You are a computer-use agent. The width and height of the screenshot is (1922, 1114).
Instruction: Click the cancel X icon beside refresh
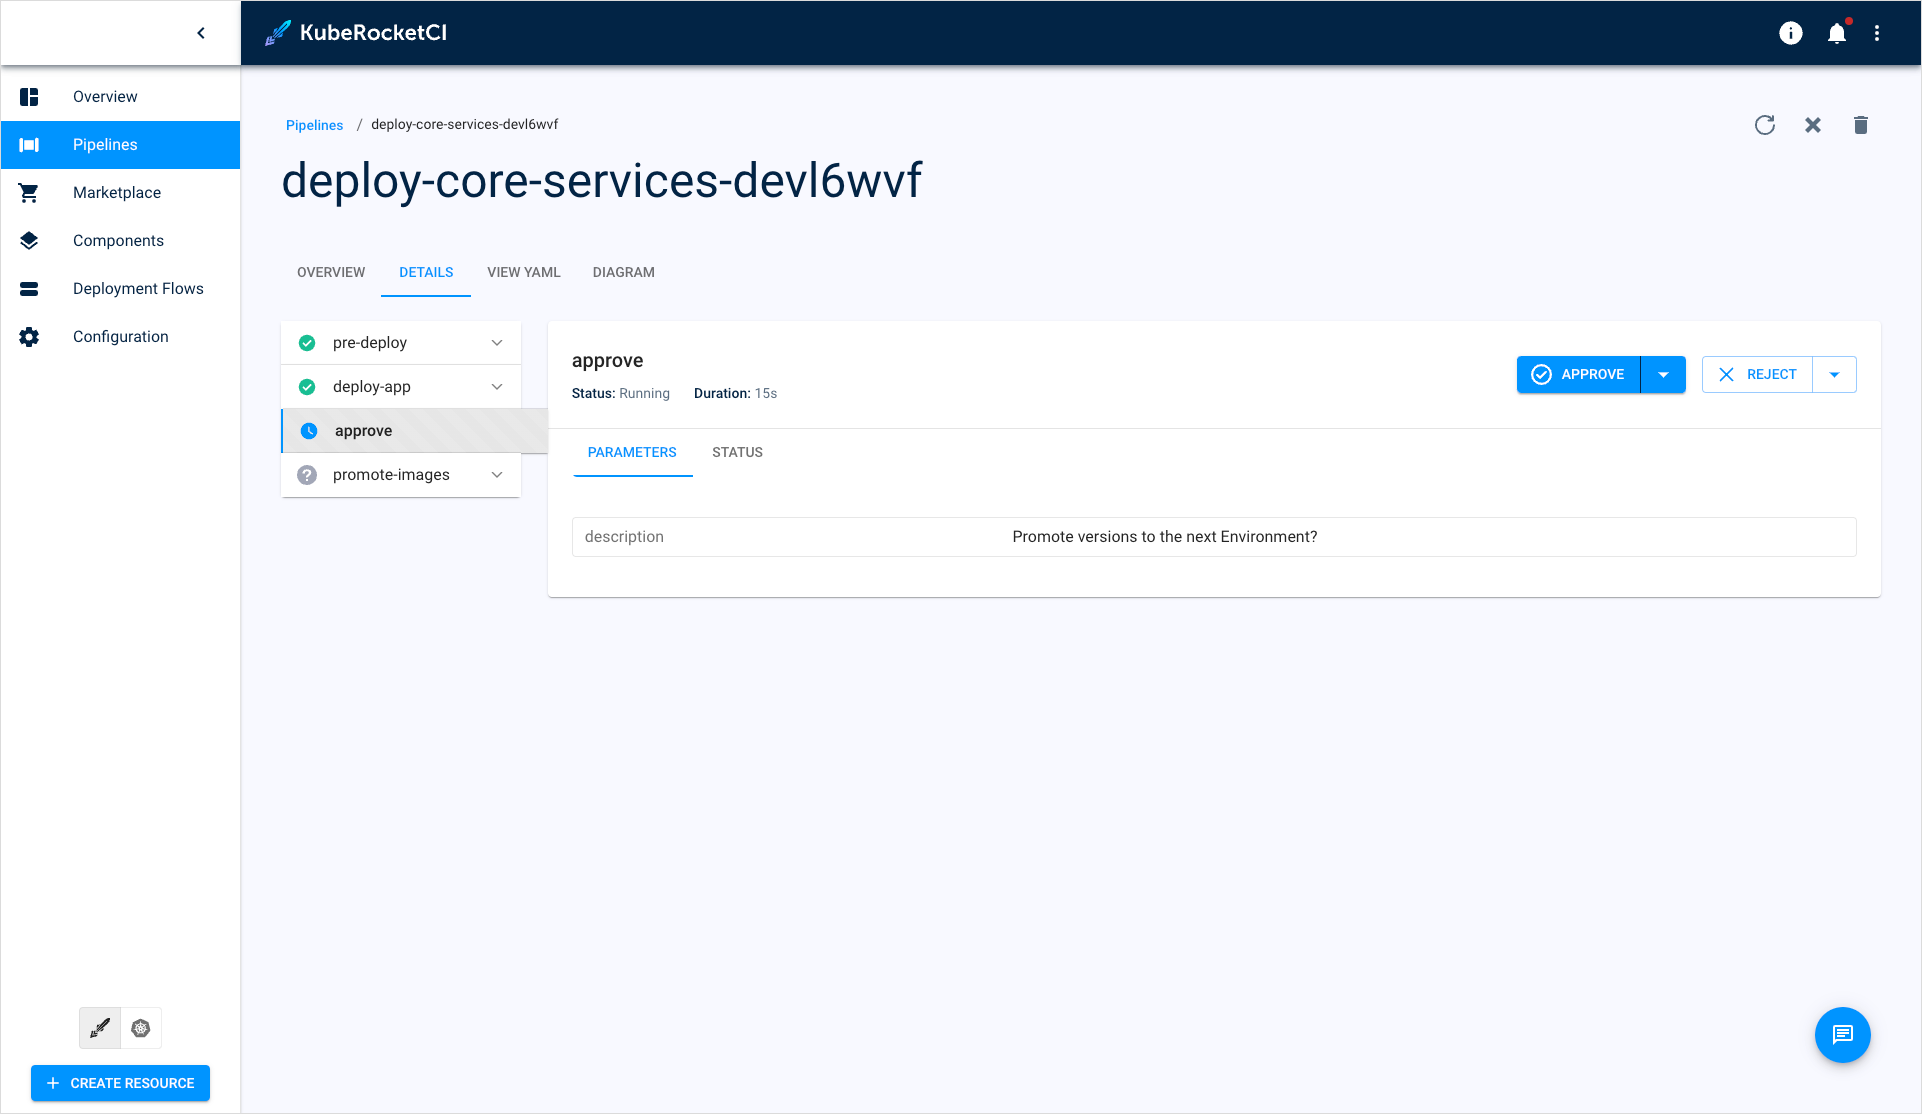point(1812,125)
